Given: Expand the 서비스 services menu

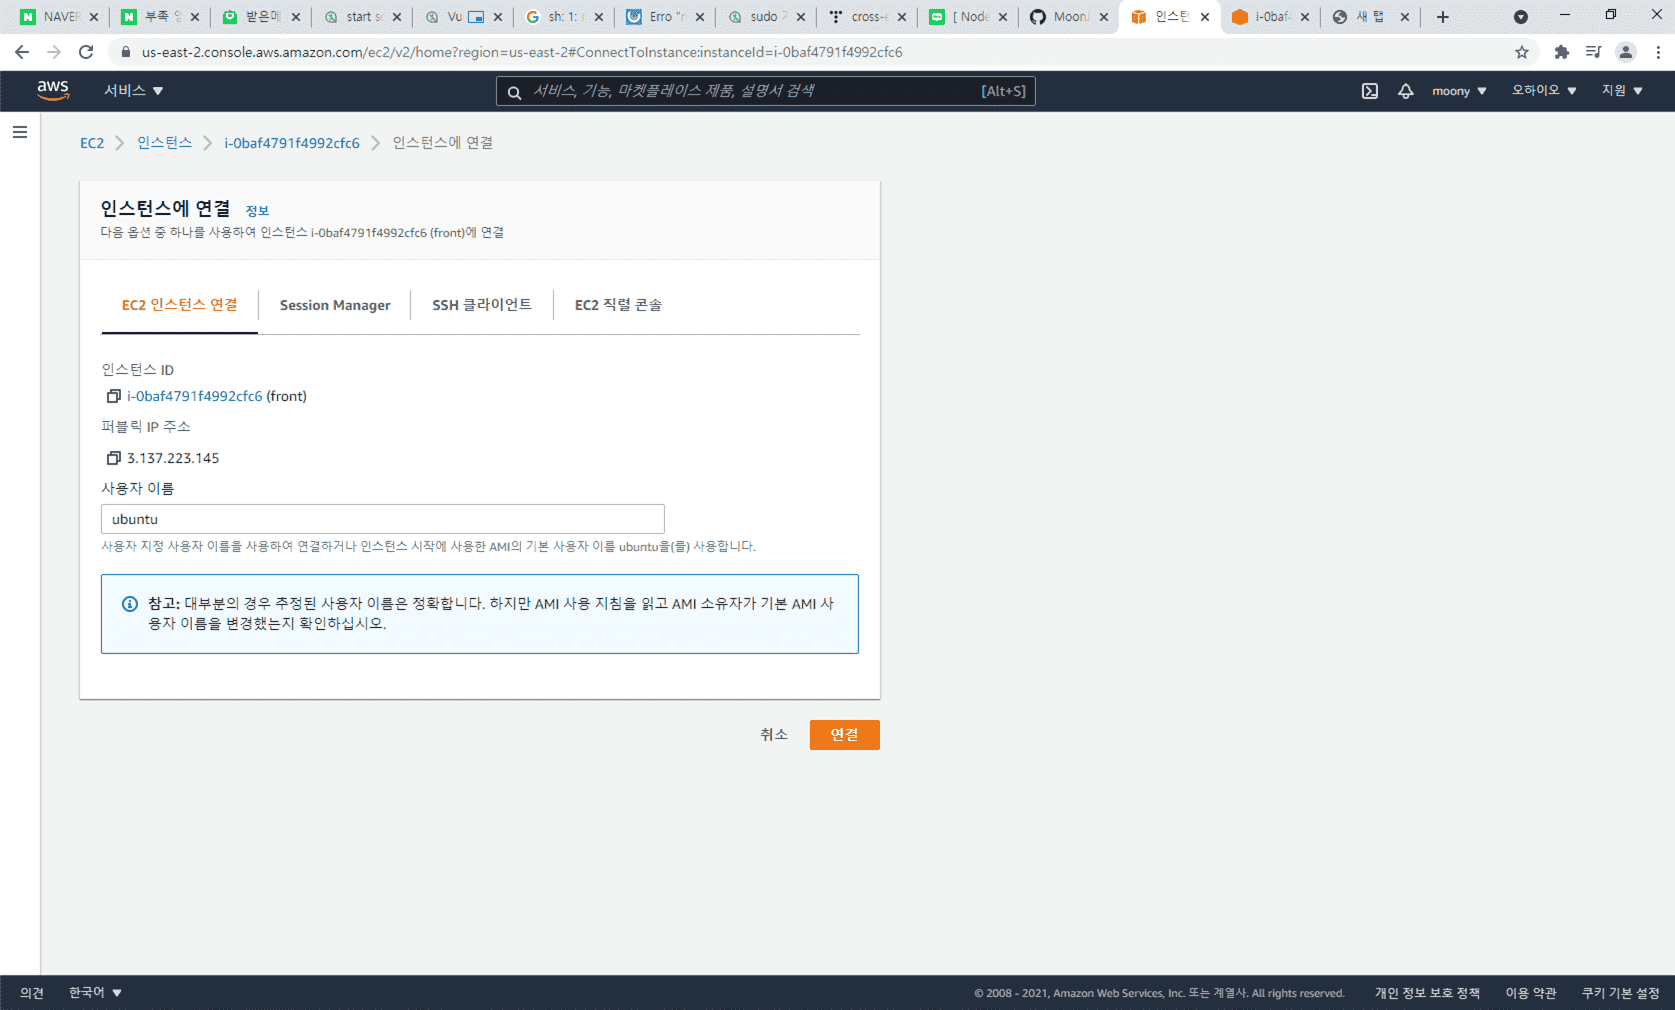Looking at the screenshot, I should (x=134, y=91).
